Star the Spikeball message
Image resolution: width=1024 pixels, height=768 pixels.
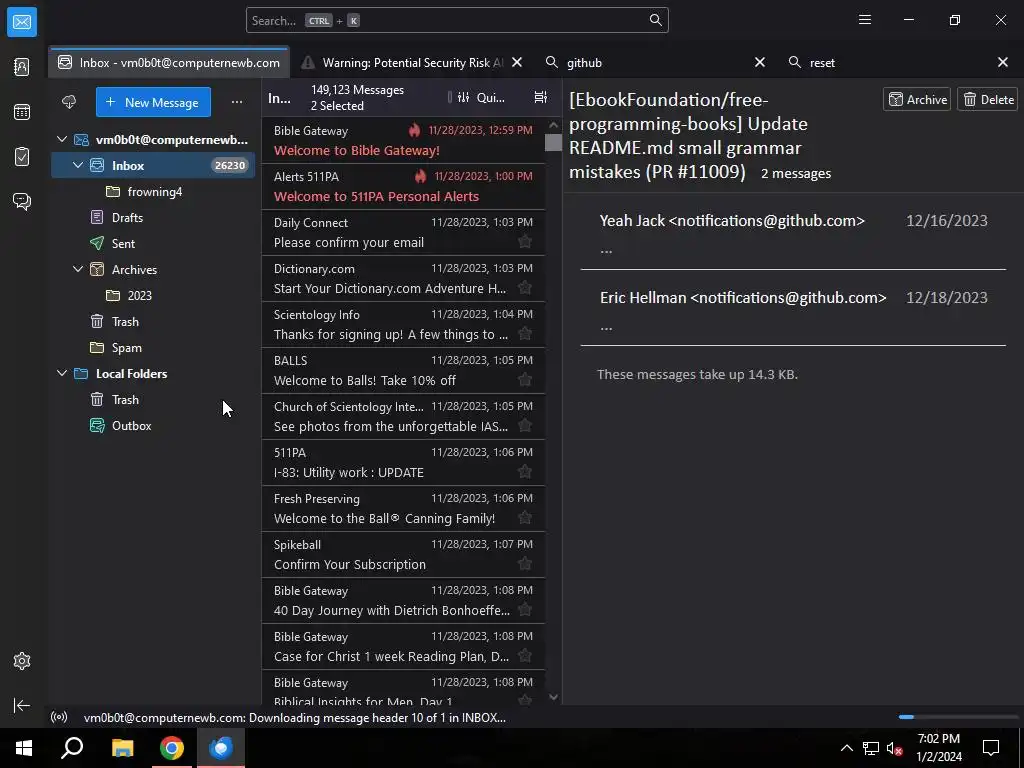(x=524, y=564)
